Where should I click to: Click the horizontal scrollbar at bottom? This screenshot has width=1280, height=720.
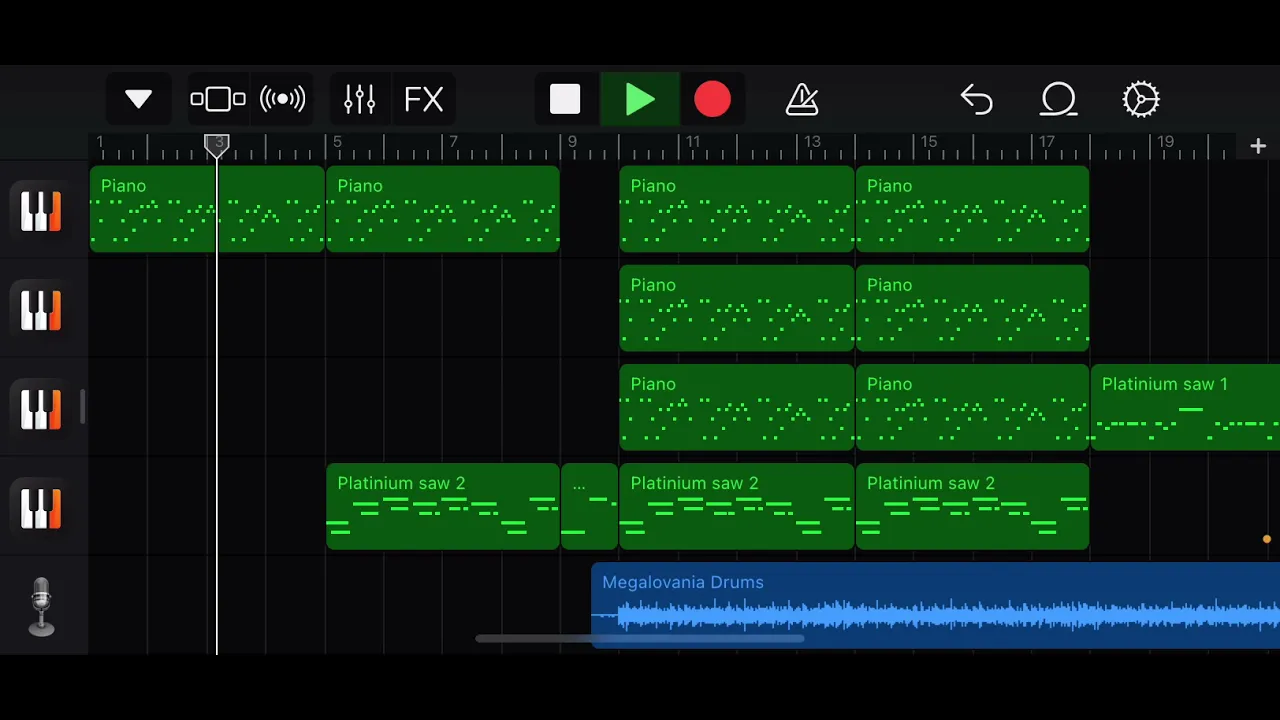pos(640,638)
